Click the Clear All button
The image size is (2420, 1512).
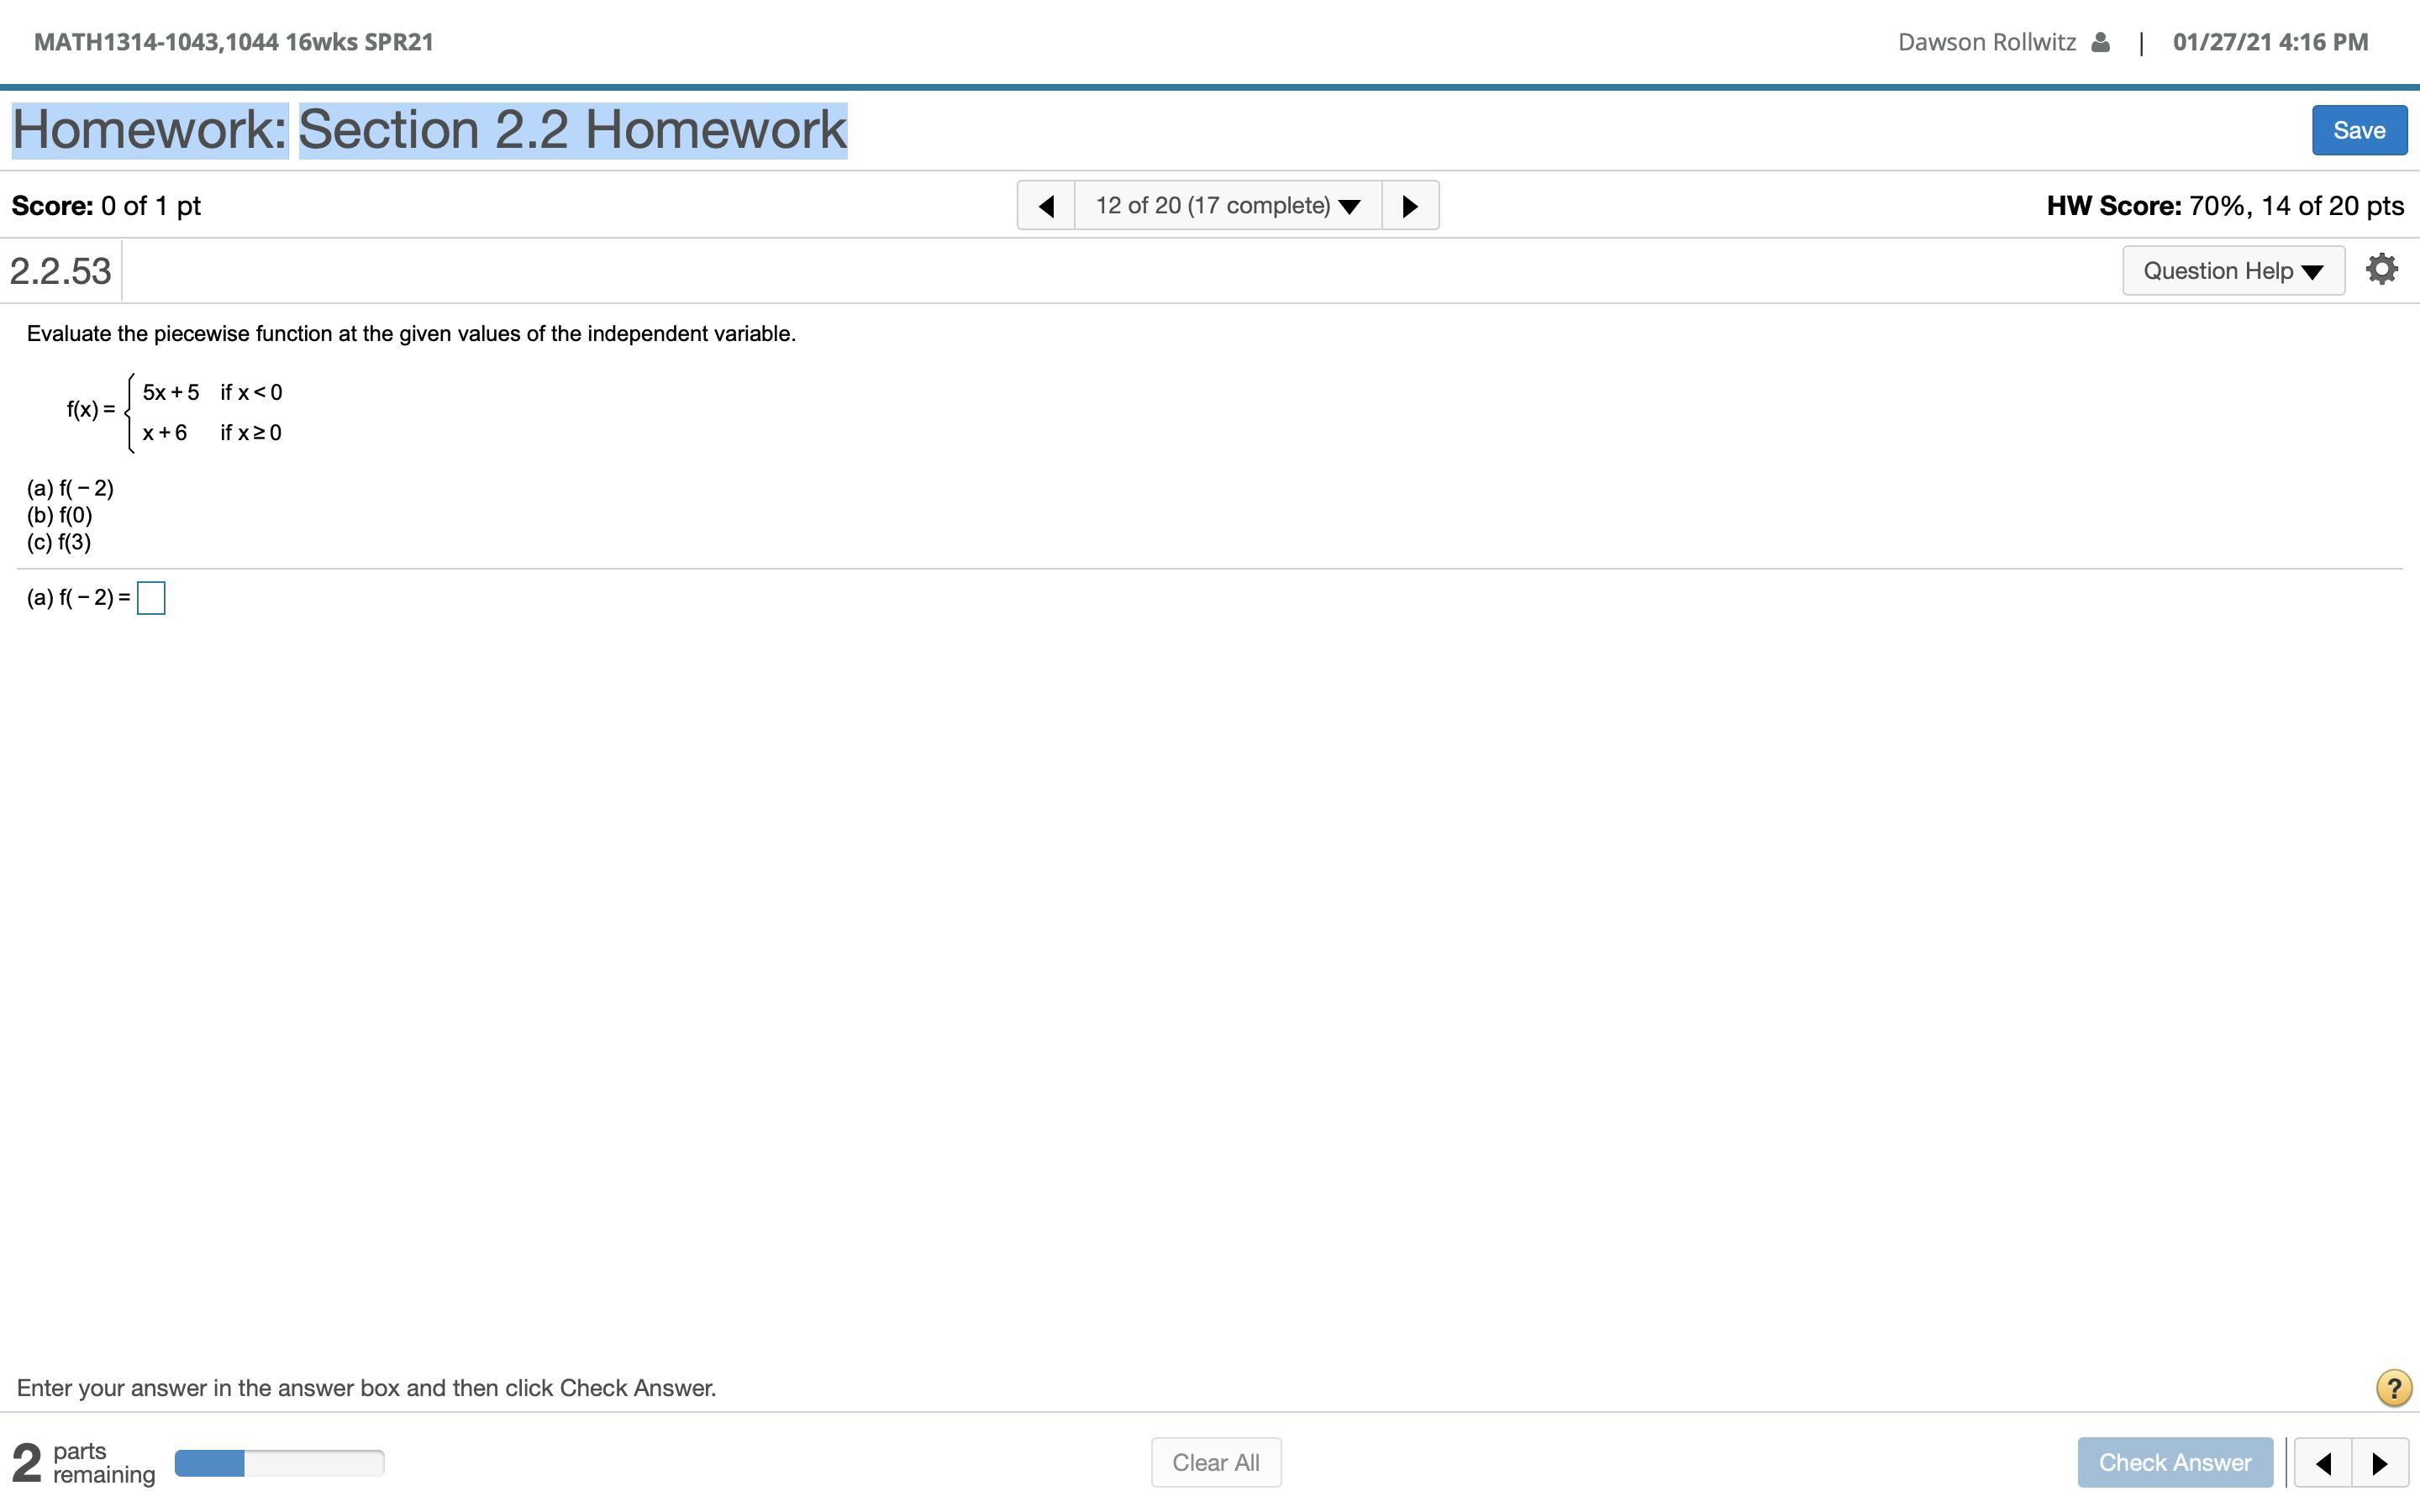click(x=1215, y=1463)
